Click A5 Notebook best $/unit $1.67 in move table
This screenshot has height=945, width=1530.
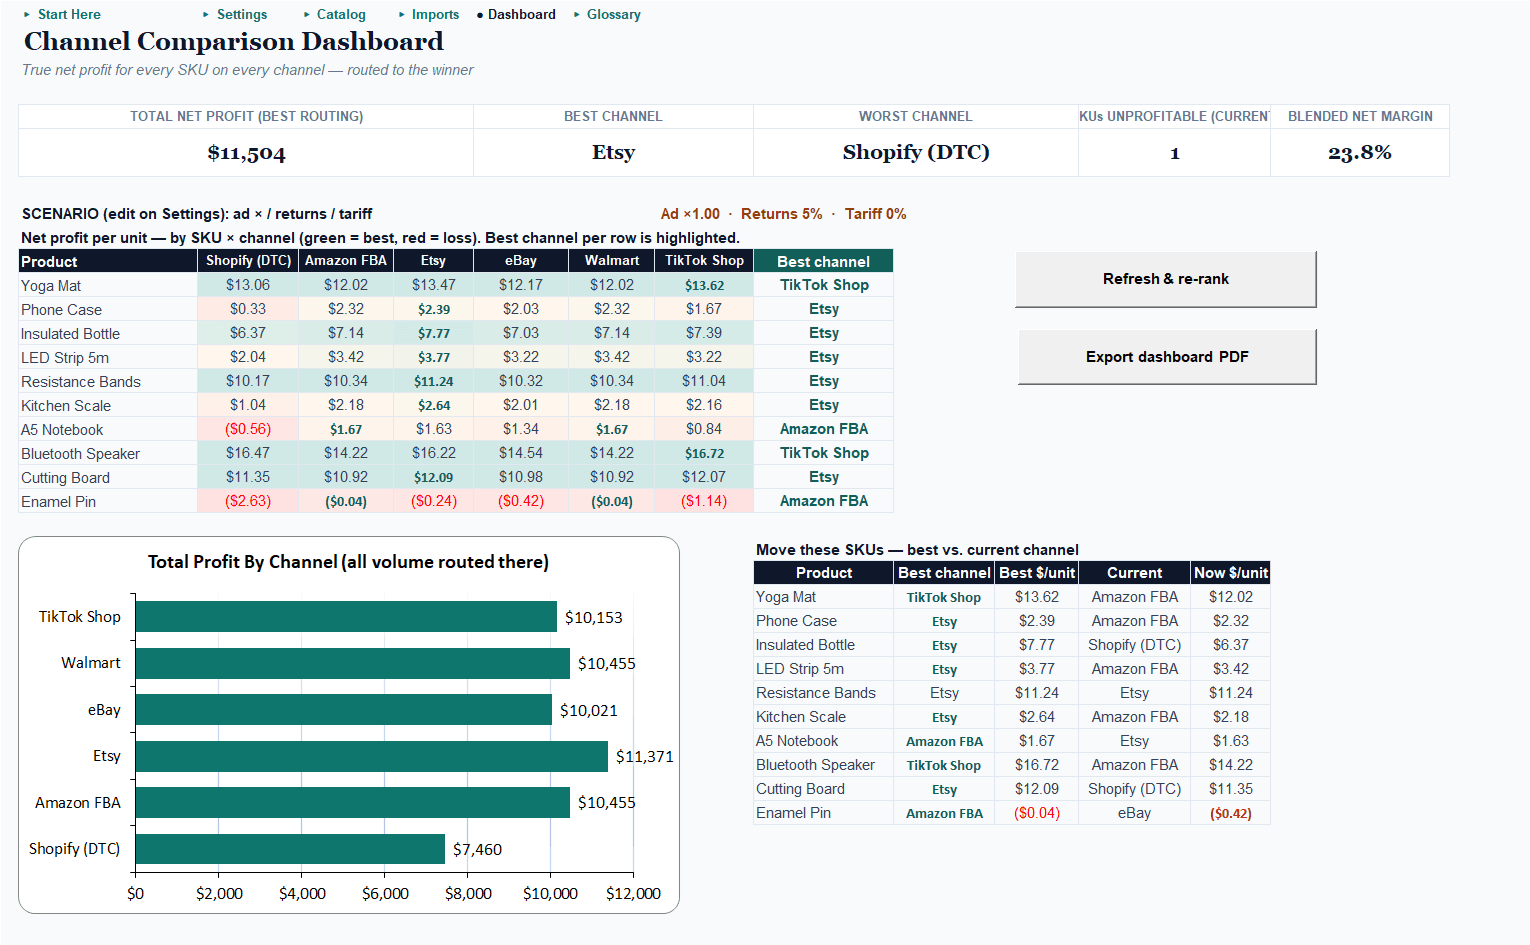1037,741
